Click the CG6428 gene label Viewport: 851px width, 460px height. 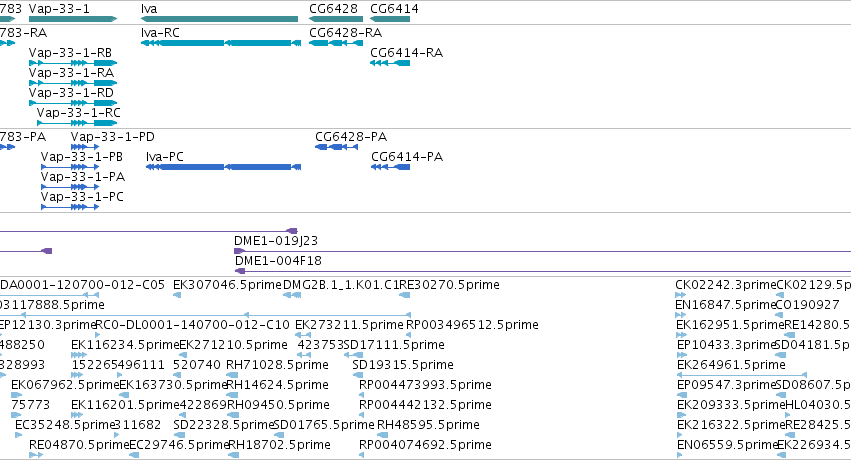(333, 9)
